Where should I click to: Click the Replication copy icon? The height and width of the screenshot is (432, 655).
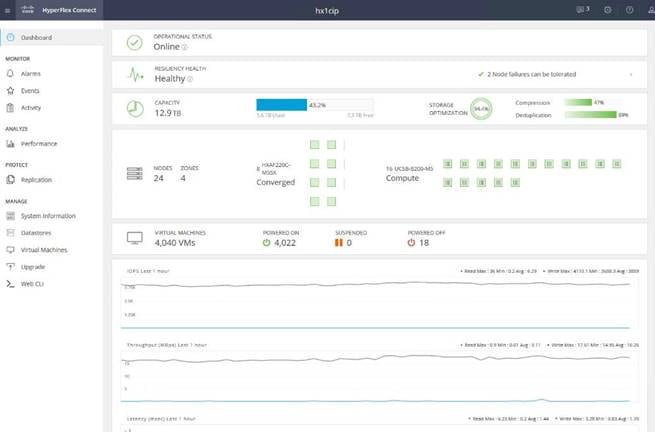point(10,180)
